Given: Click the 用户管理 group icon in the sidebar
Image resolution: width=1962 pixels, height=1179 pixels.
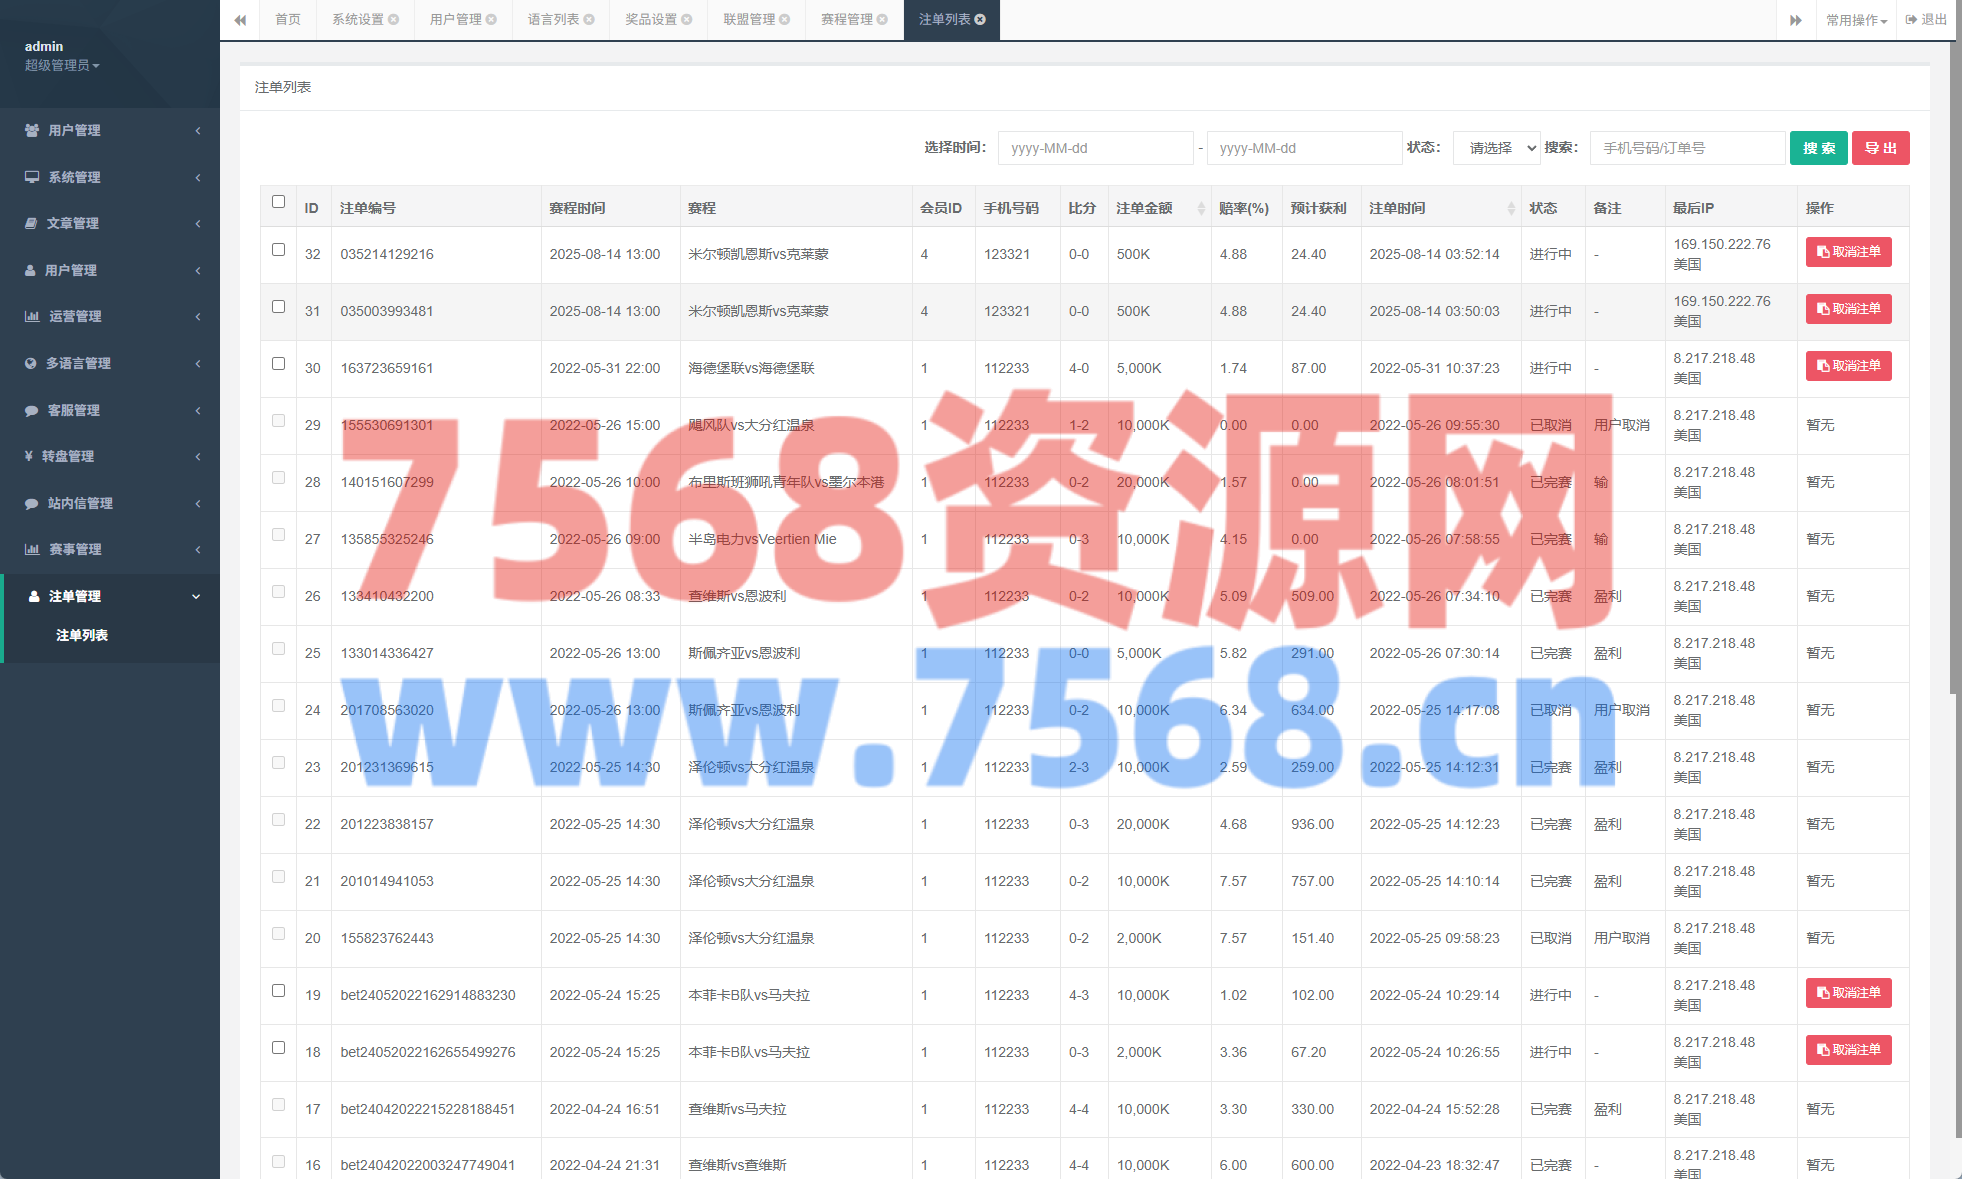Looking at the screenshot, I should [x=32, y=130].
